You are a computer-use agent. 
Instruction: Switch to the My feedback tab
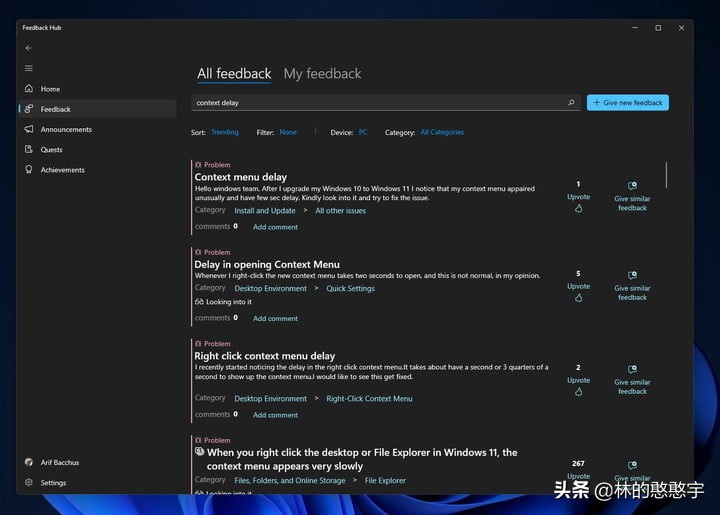322,73
